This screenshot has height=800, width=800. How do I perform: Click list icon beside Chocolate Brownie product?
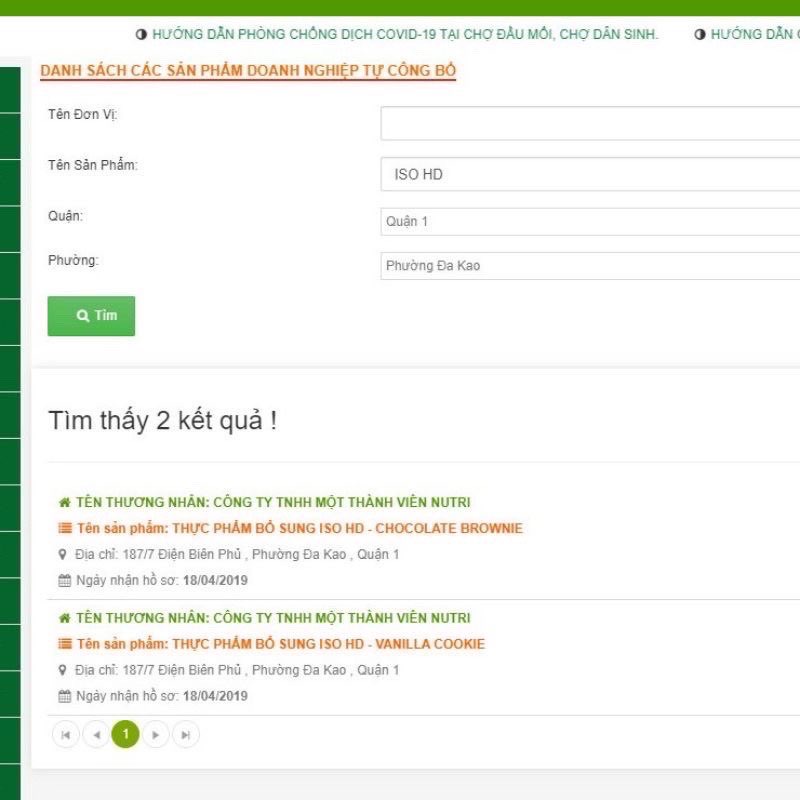[x=65, y=528]
